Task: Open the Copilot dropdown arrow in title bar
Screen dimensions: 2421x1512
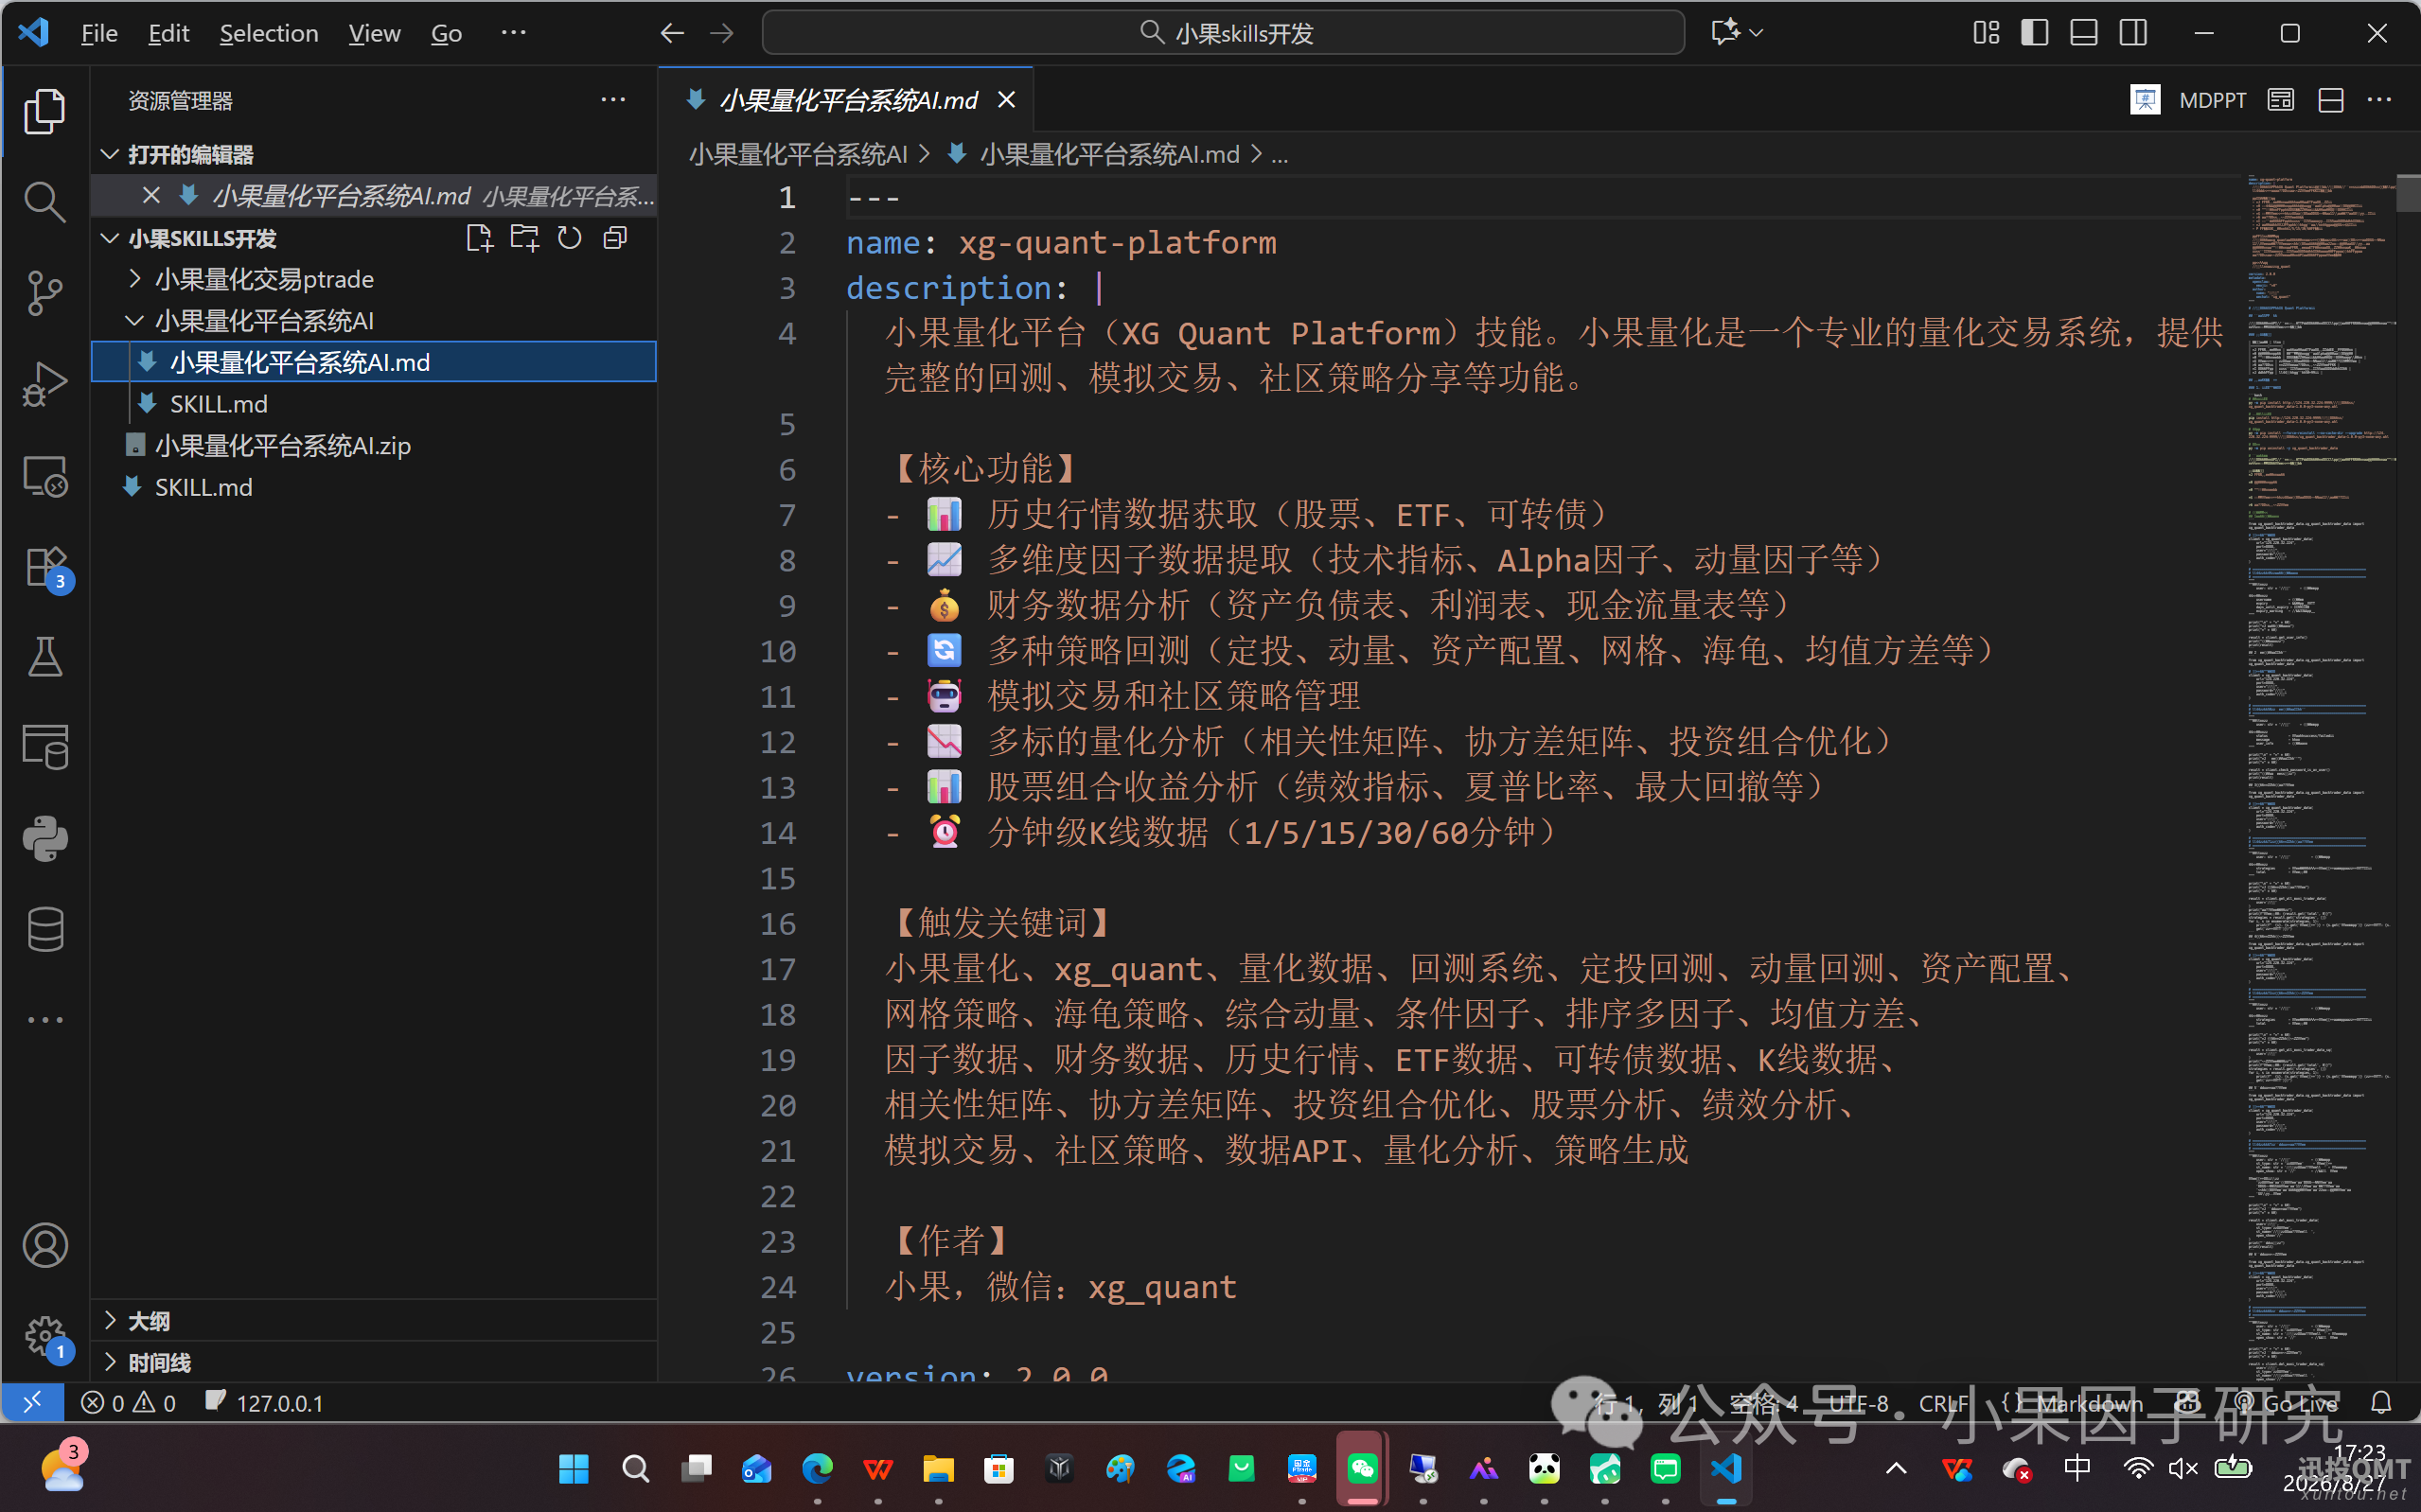Action: [x=1756, y=33]
